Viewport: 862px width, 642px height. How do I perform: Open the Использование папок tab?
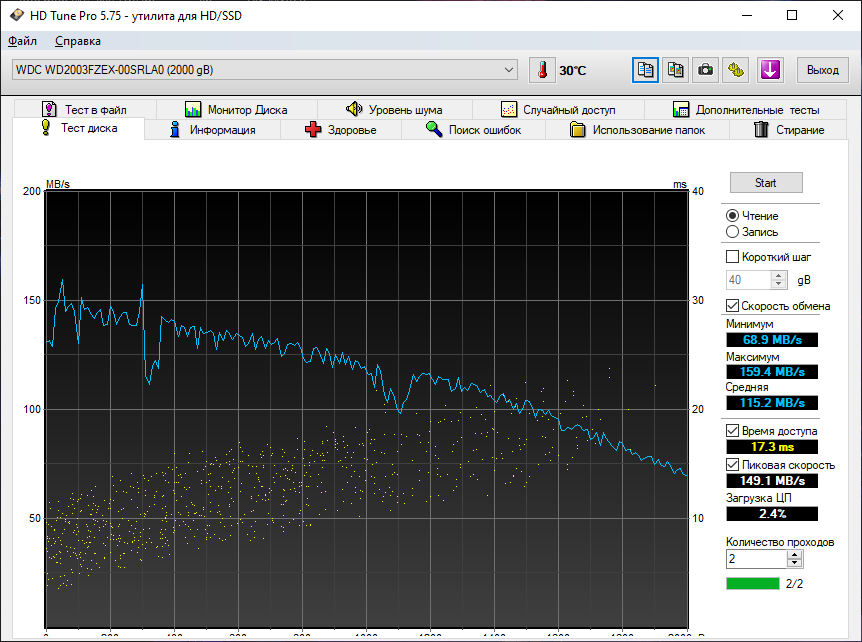pos(637,130)
